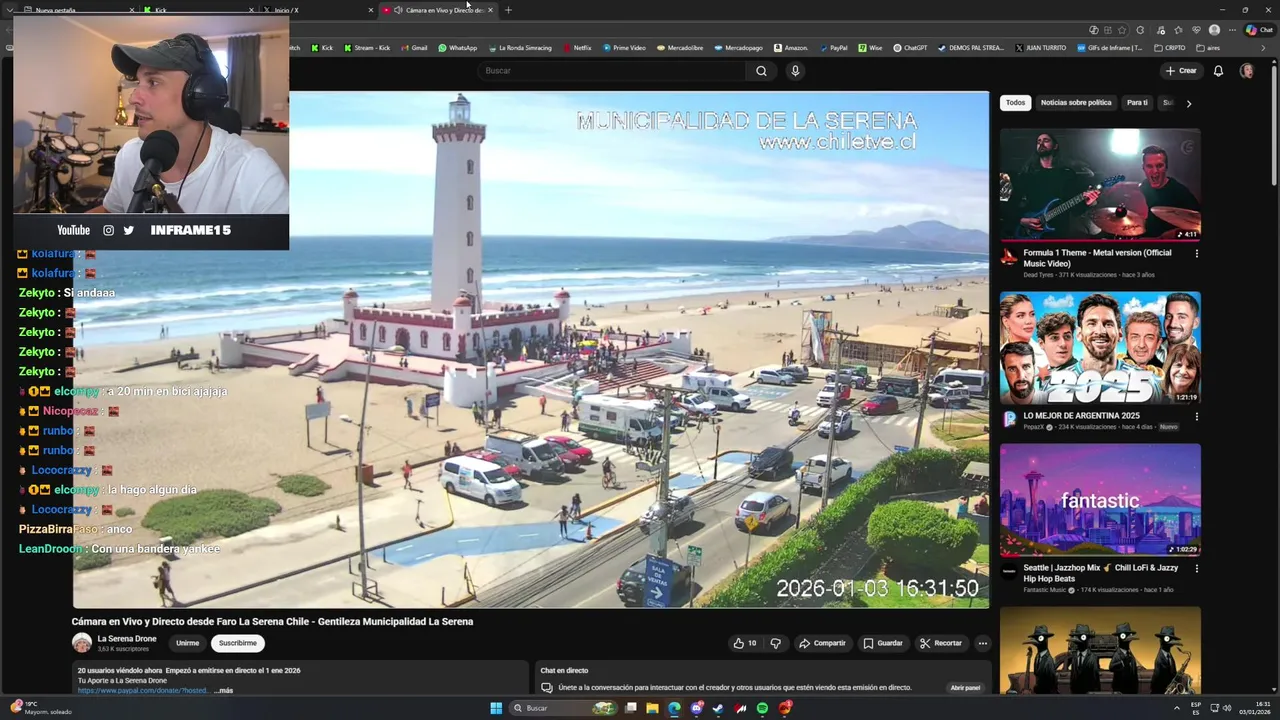This screenshot has width=1280, height=720.
Task: Open the fantastic Seattle Jazzhop thumbnail
Action: click(1100, 500)
